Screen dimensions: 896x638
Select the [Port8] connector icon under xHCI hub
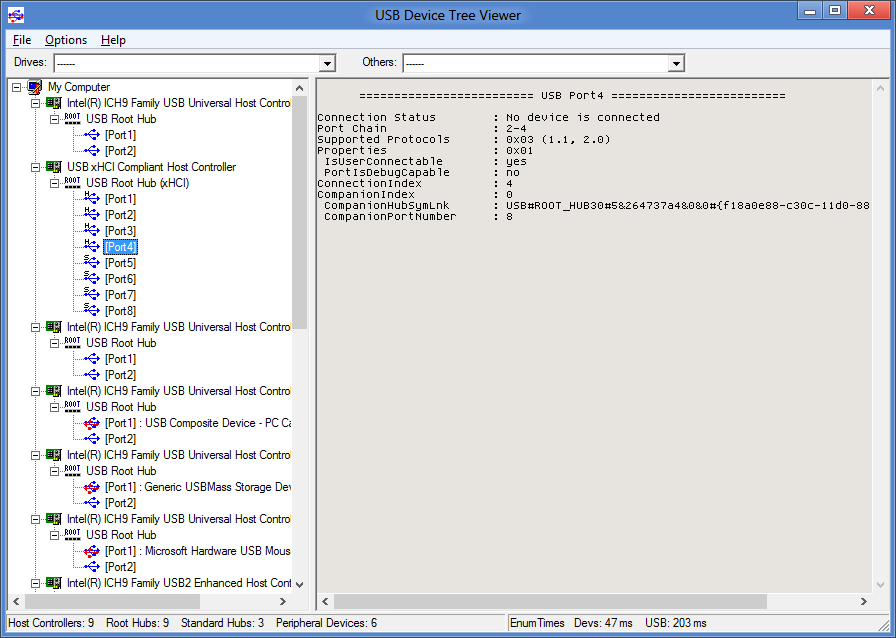pyautogui.click(x=90, y=310)
